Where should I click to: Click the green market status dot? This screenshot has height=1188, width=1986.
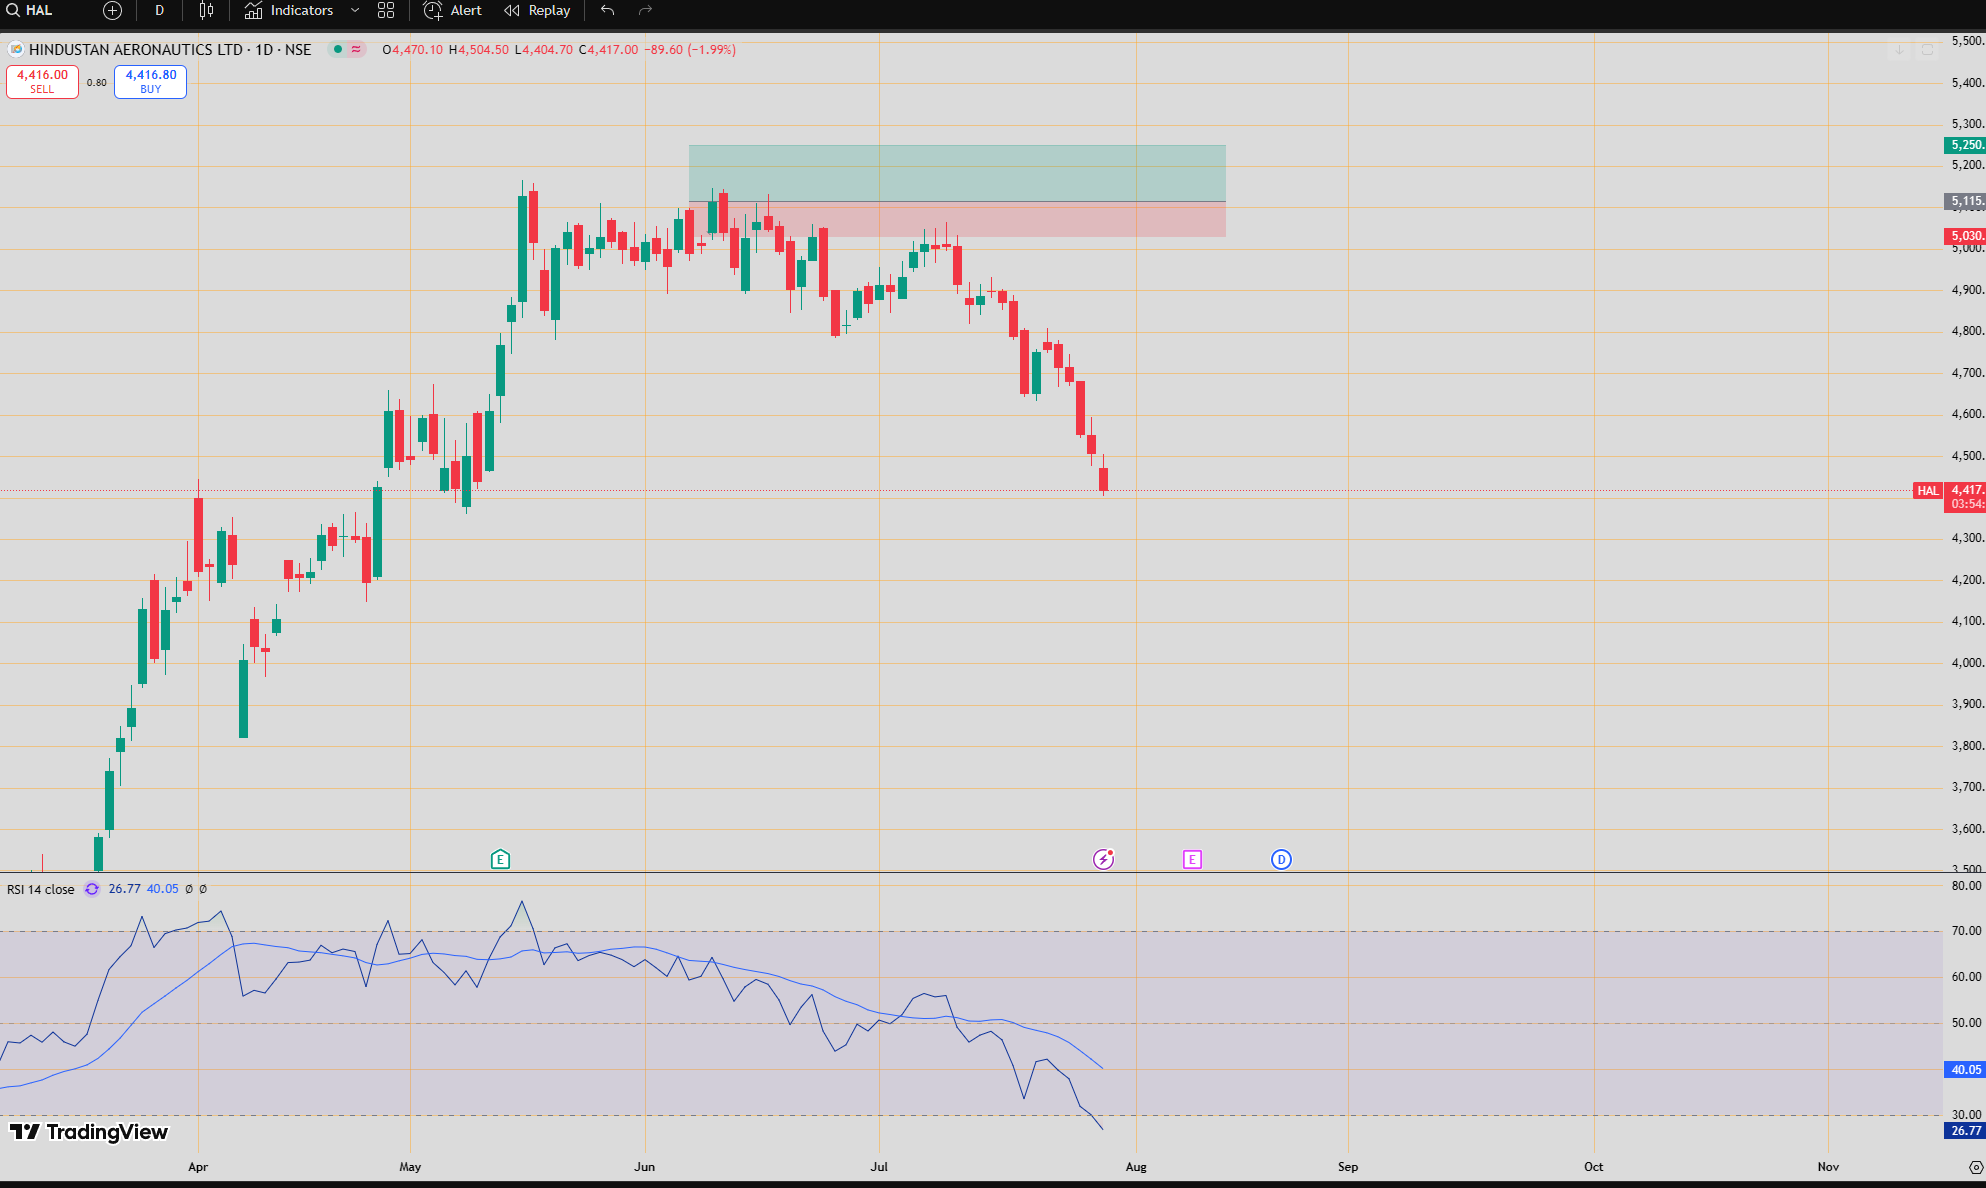click(338, 49)
